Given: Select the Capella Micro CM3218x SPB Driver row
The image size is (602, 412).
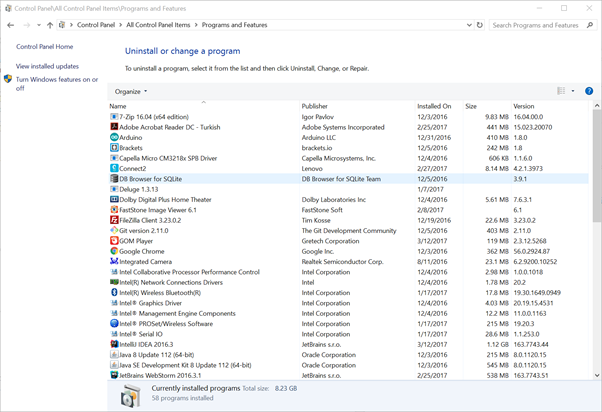Looking at the screenshot, I should [348, 158].
